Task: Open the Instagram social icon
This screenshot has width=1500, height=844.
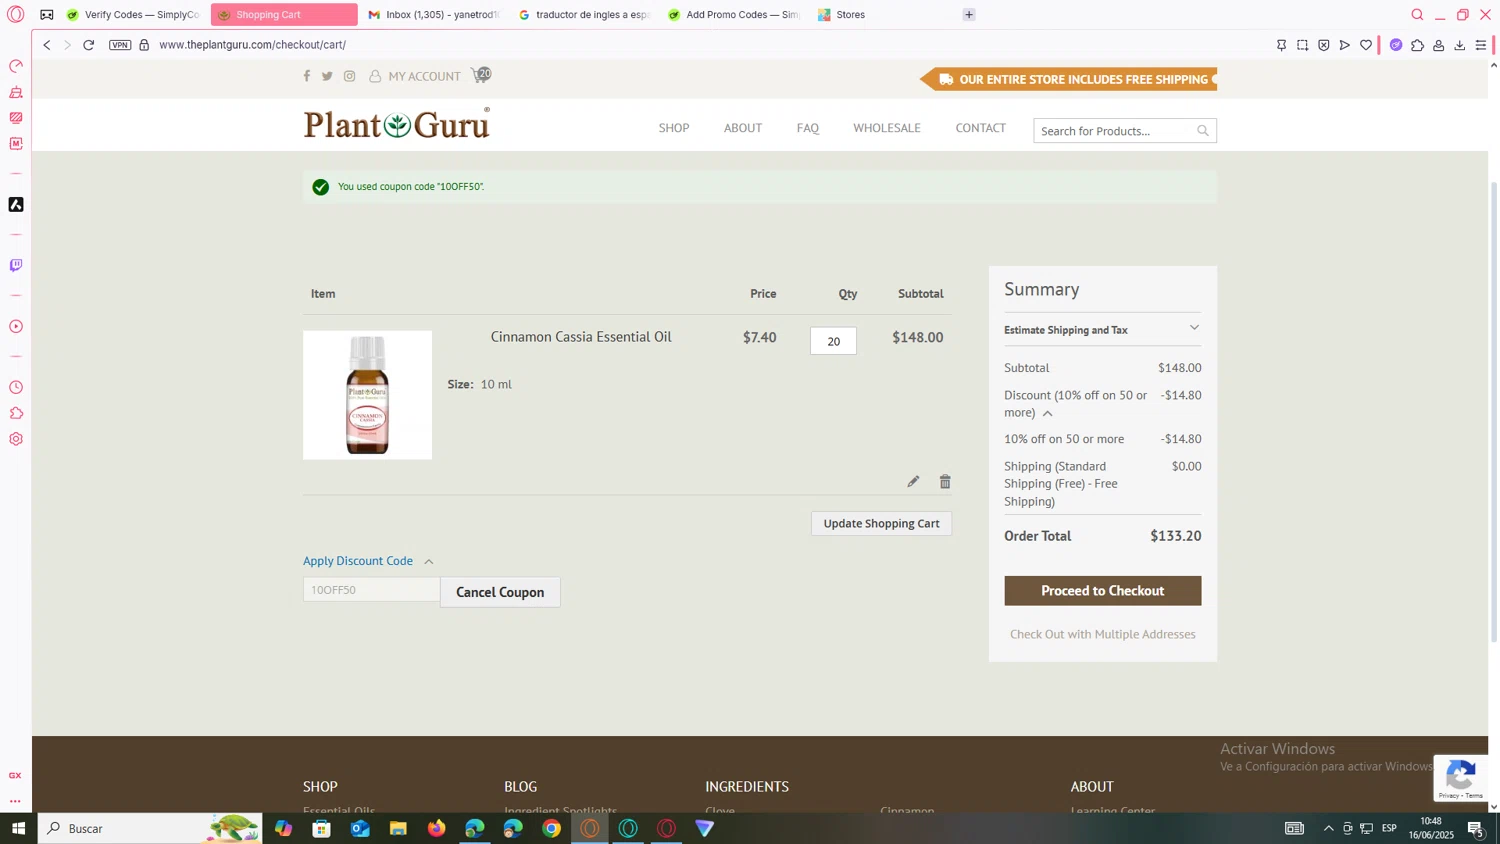Action: (349, 76)
